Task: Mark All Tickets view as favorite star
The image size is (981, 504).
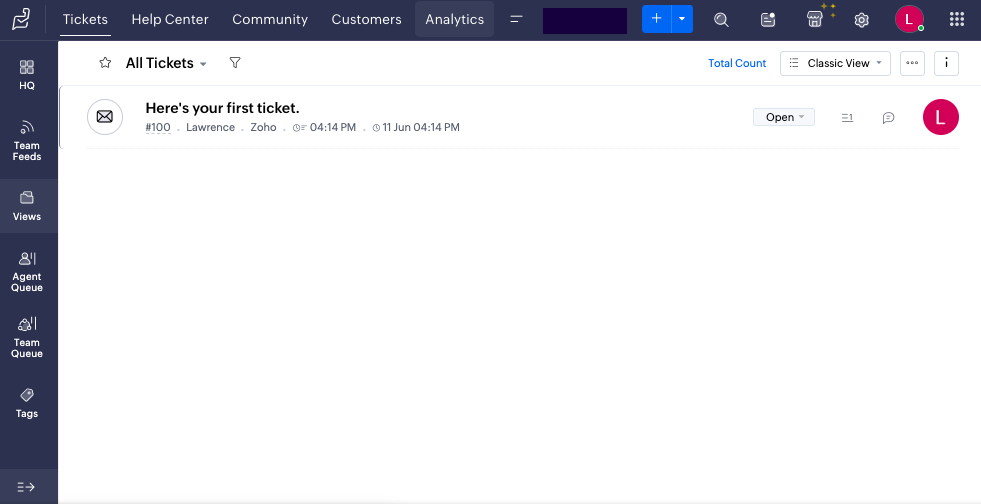Action: coord(105,63)
